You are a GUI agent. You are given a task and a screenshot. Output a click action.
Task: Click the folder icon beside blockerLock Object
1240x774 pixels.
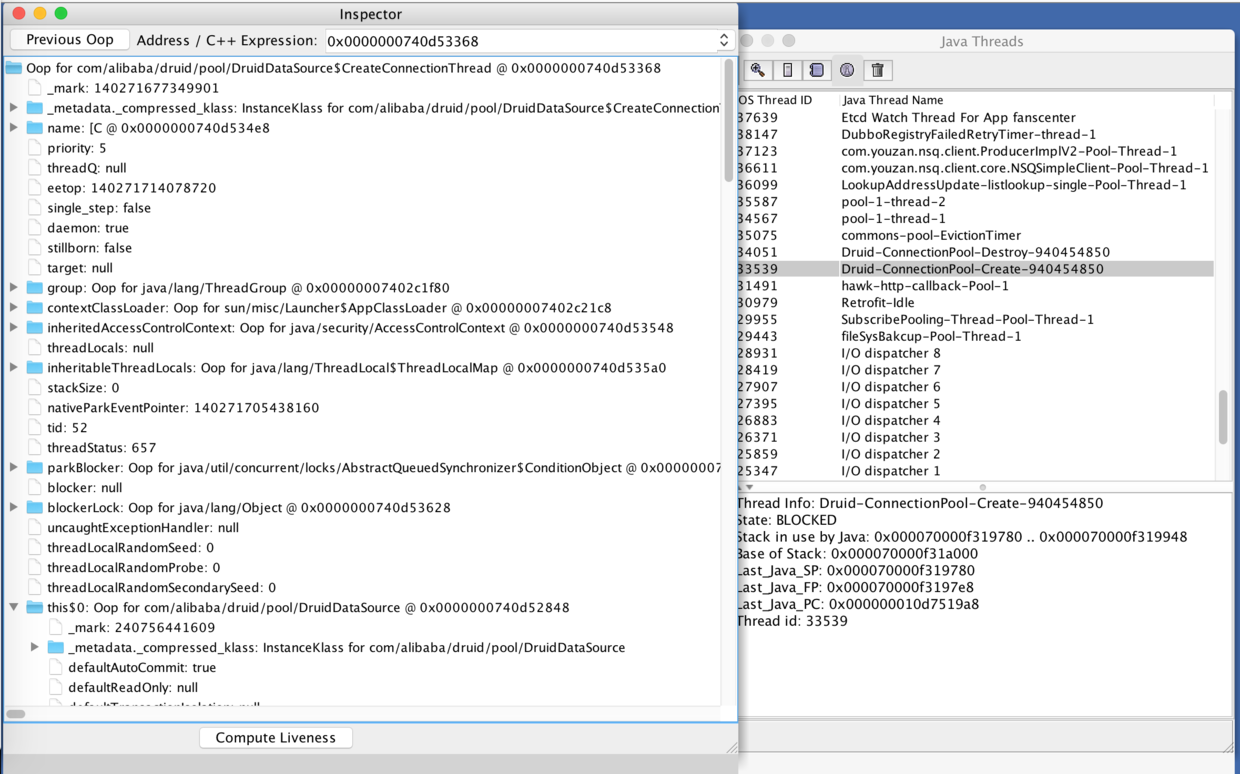tap(35, 508)
